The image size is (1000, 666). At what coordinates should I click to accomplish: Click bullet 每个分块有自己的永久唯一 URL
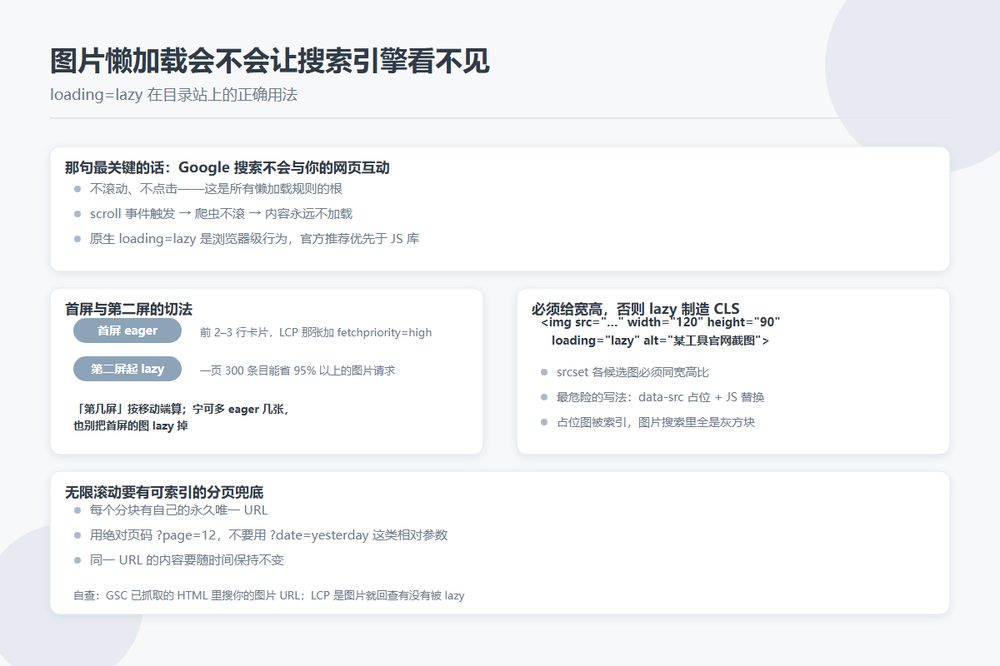(x=179, y=510)
